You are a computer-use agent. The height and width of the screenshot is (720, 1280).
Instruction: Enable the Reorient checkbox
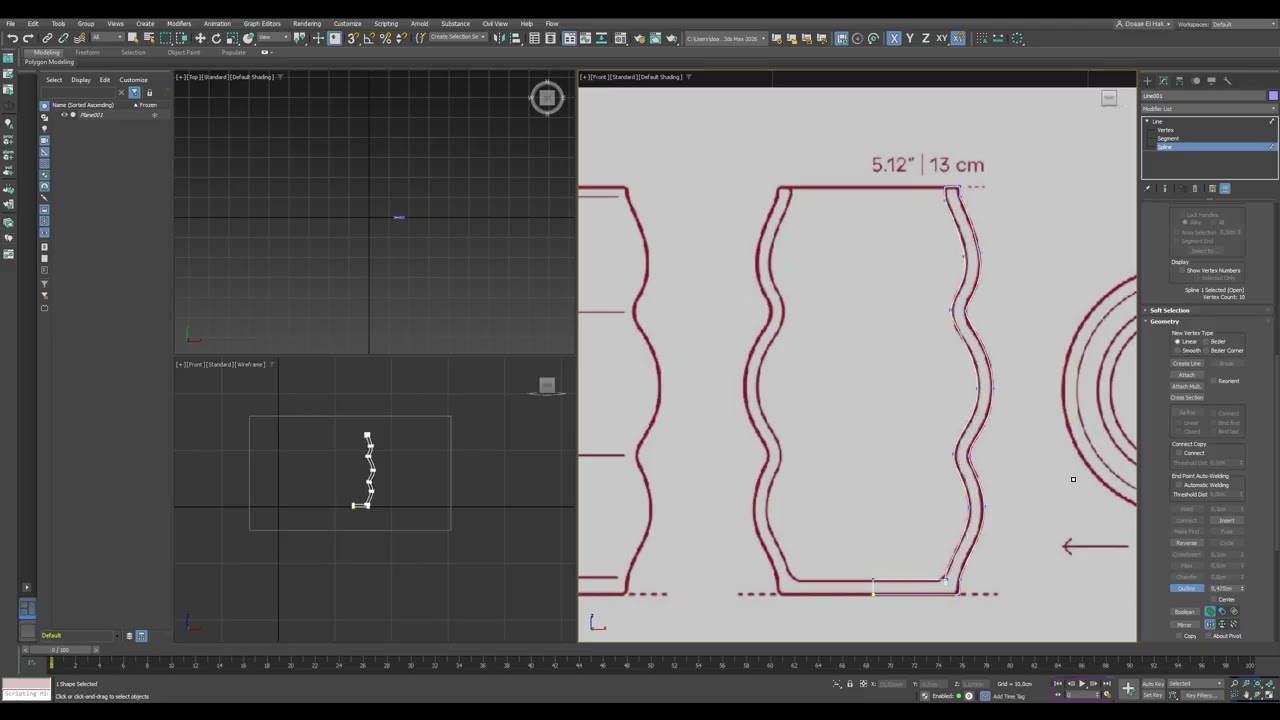tap(1213, 381)
